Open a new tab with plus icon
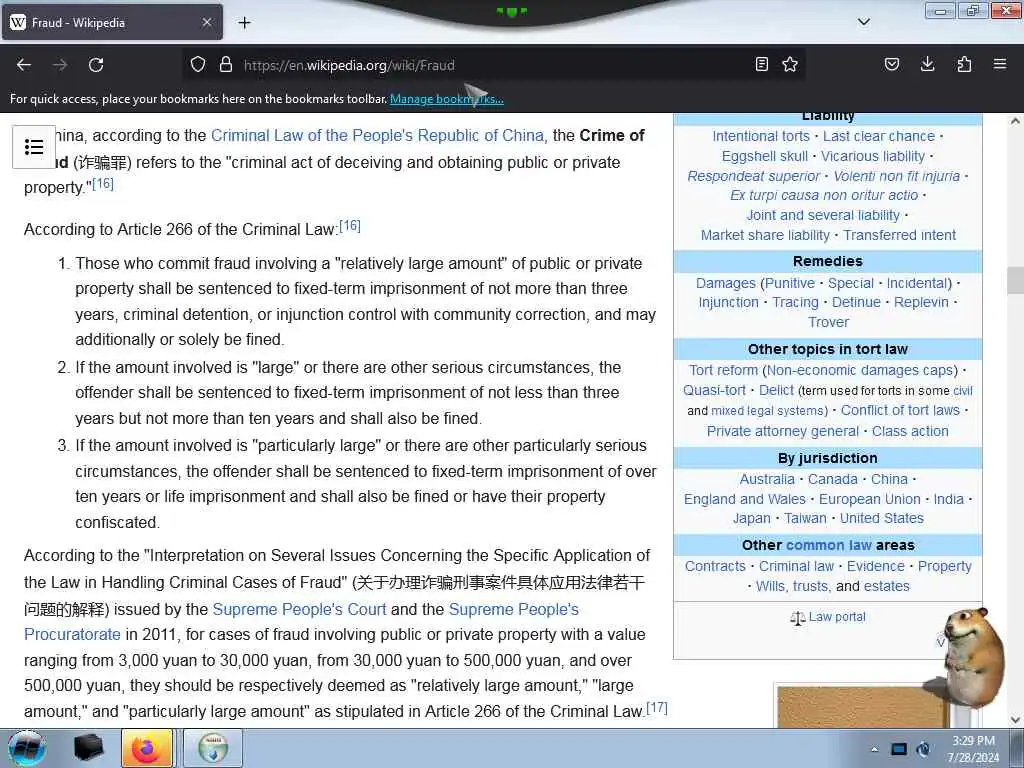 coord(244,22)
